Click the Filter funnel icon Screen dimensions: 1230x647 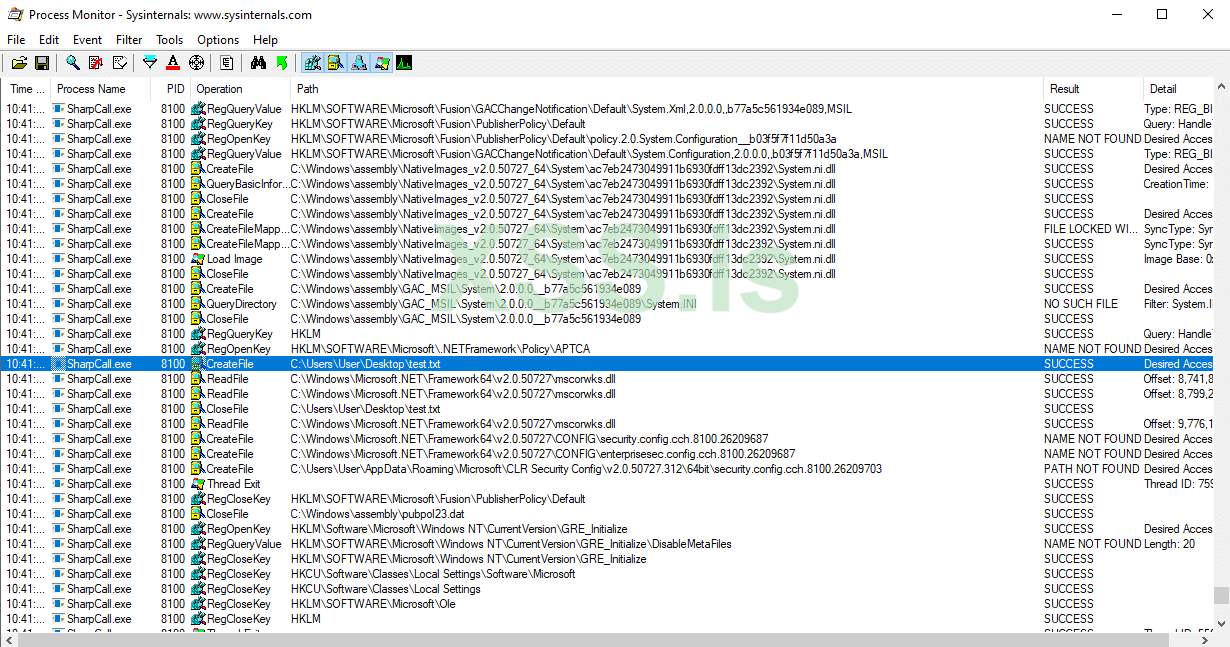150,63
